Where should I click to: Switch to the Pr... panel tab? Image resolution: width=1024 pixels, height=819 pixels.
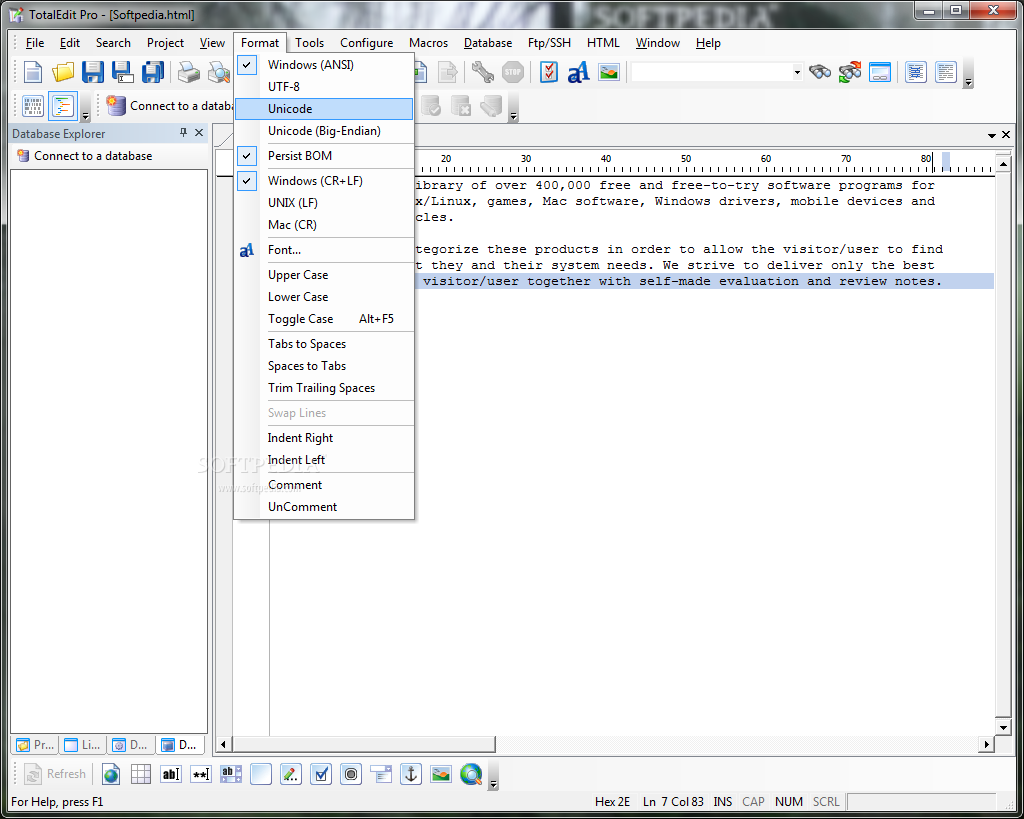tap(35, 745)
